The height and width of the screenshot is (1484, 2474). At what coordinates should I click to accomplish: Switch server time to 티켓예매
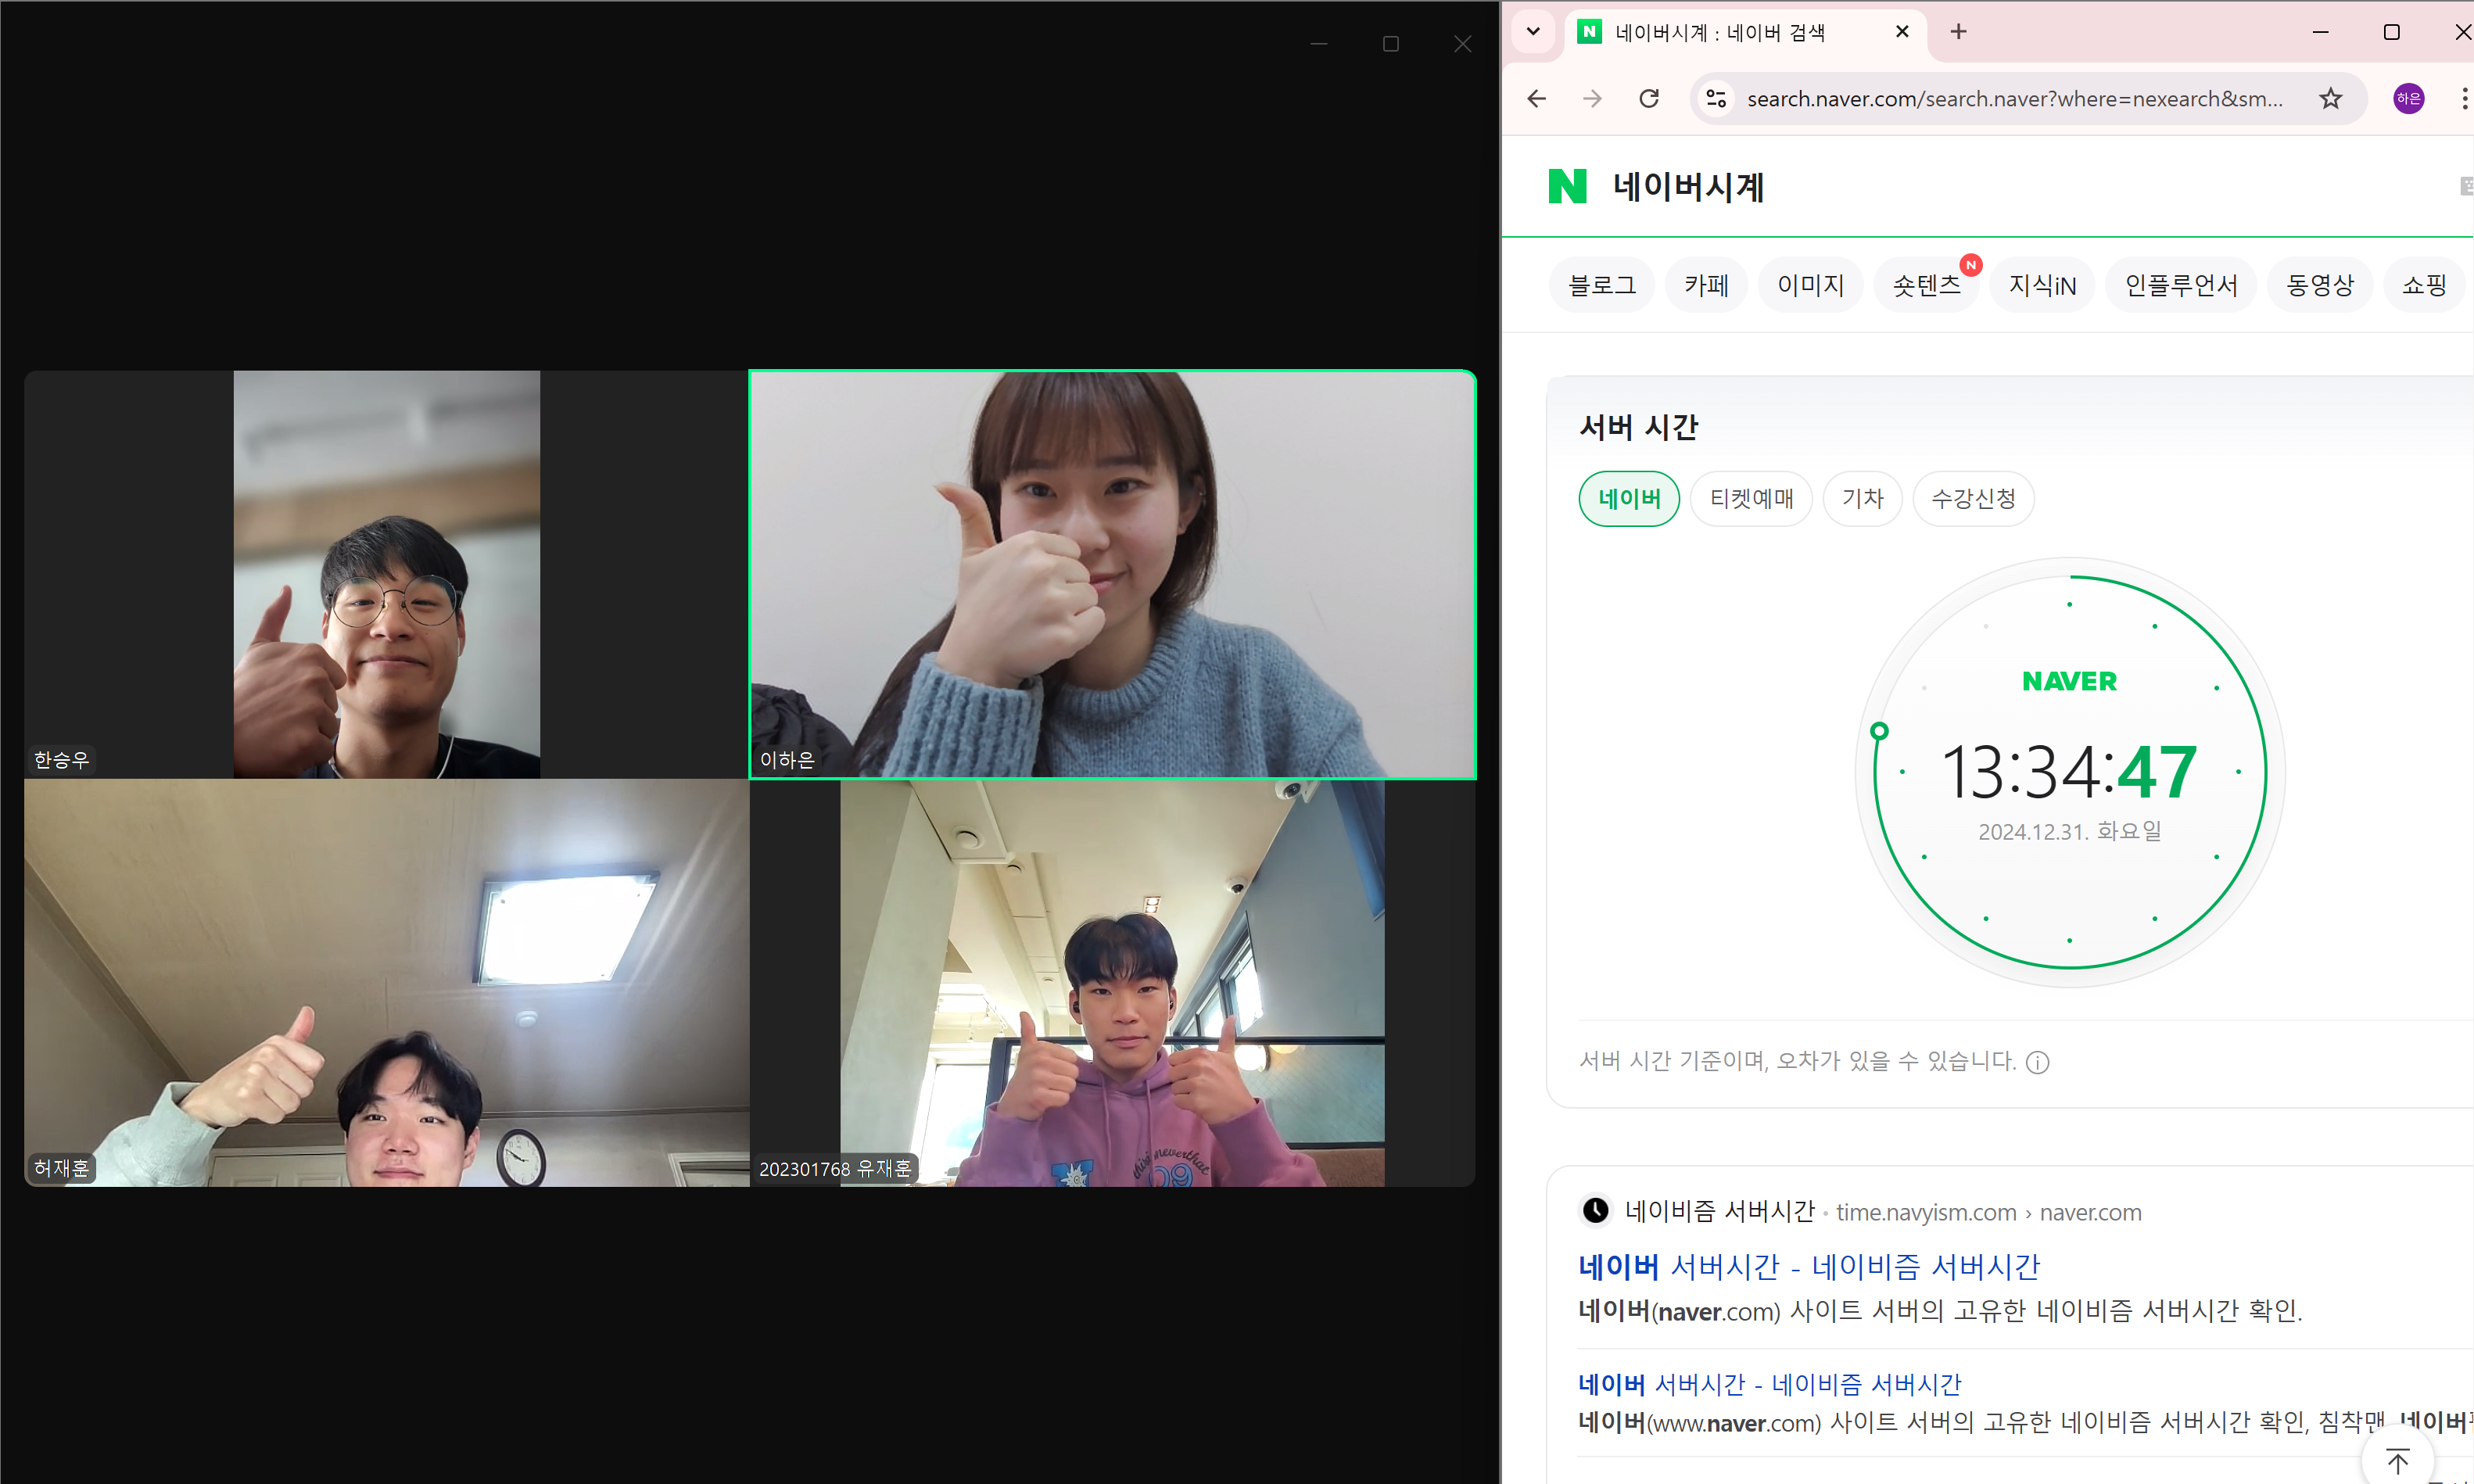point(1751,498)
